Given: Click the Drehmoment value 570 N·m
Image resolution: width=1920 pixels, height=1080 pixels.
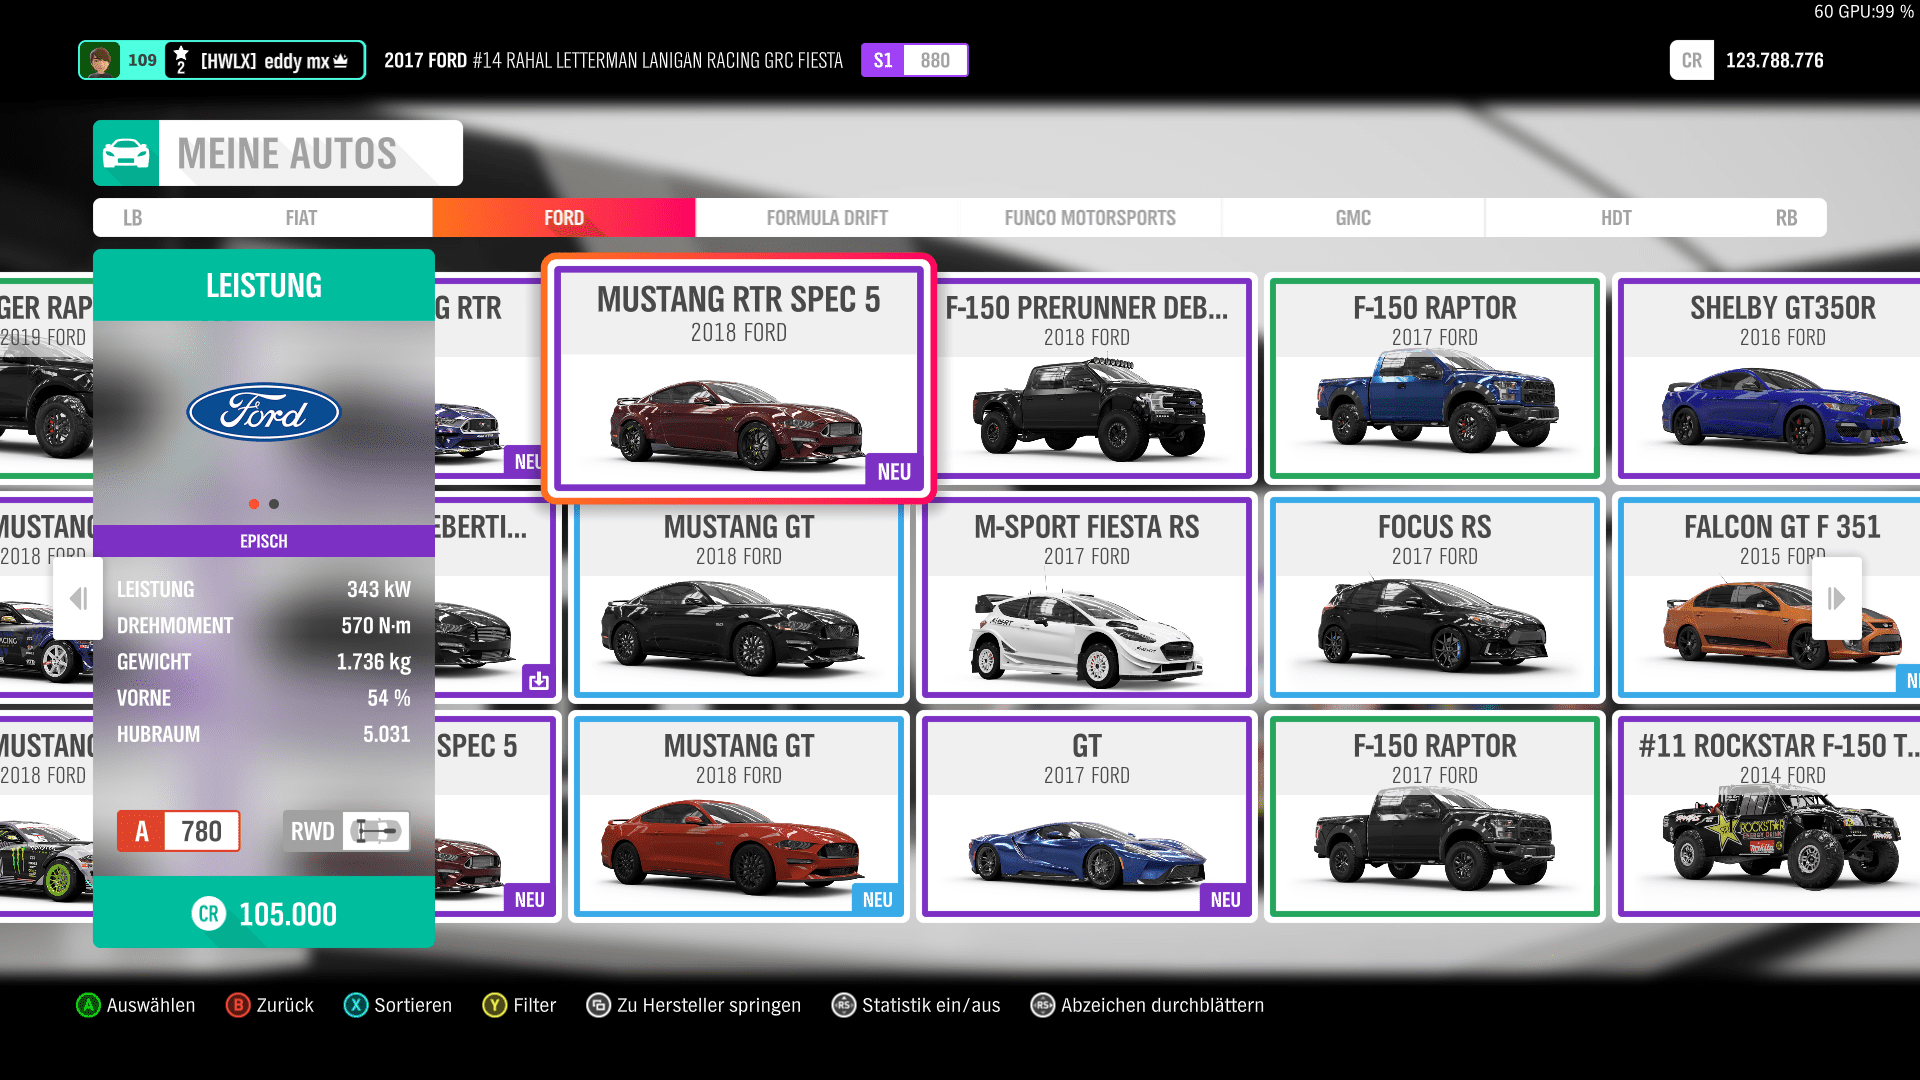Looking at the screenshot, I should tap(375, 626).
